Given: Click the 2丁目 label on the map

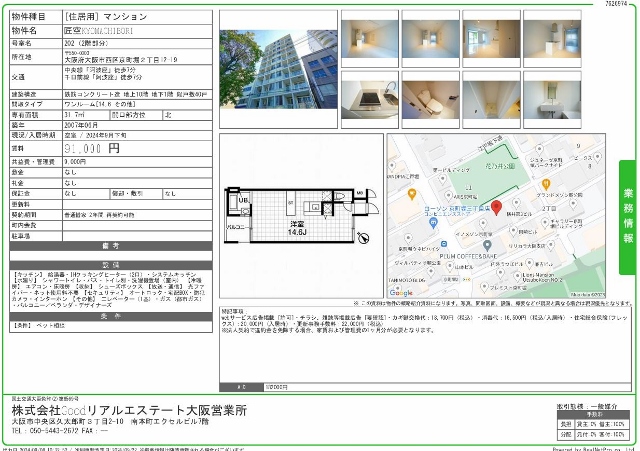Looking at the screenshot, I should click(x=549, y=209).
